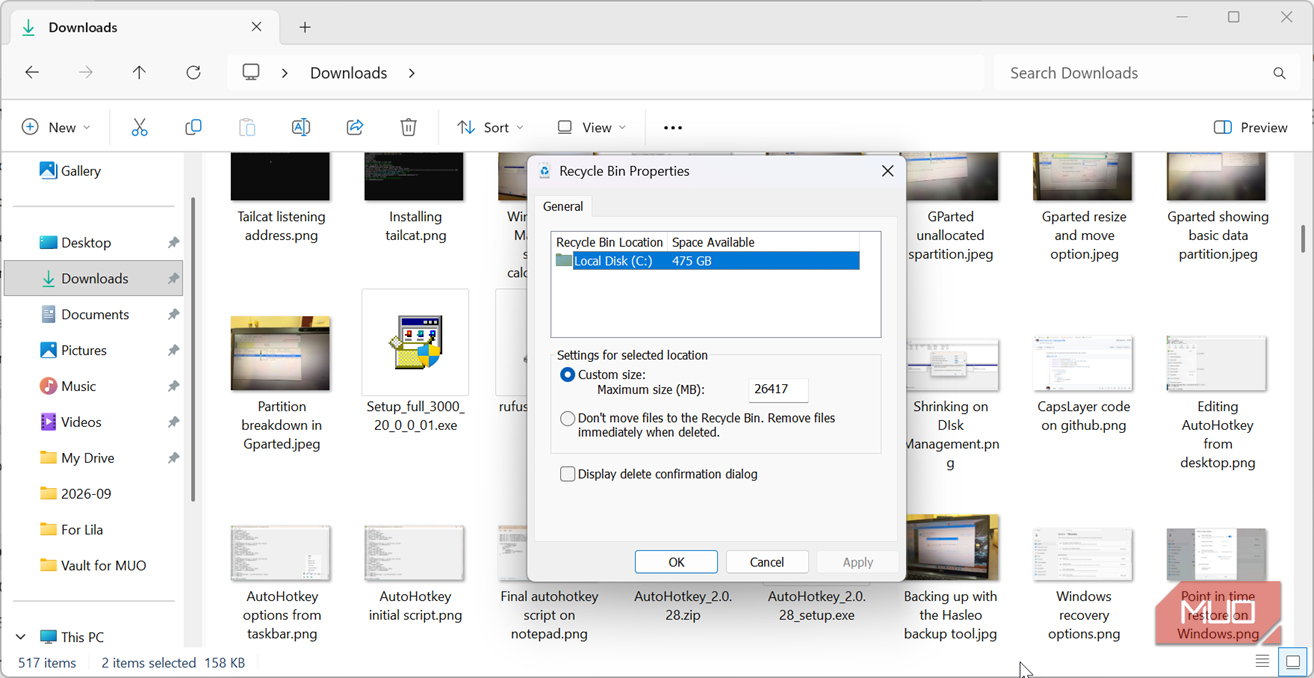Open the See more ellipsis menu

coord(673,127)
